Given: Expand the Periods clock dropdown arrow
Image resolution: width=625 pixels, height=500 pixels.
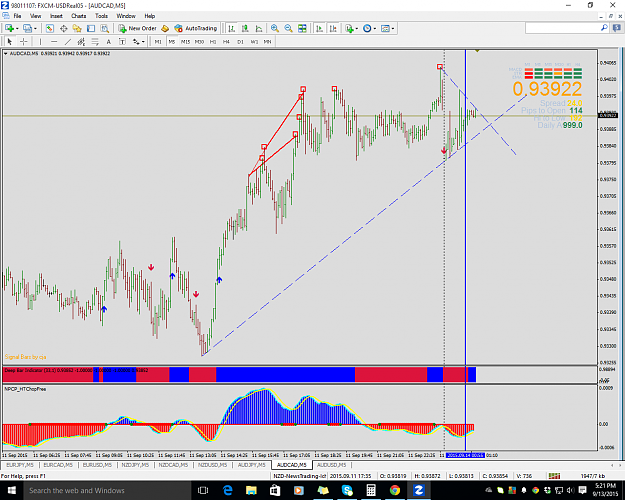Looking at the screenshot, I should pos(375,28).
